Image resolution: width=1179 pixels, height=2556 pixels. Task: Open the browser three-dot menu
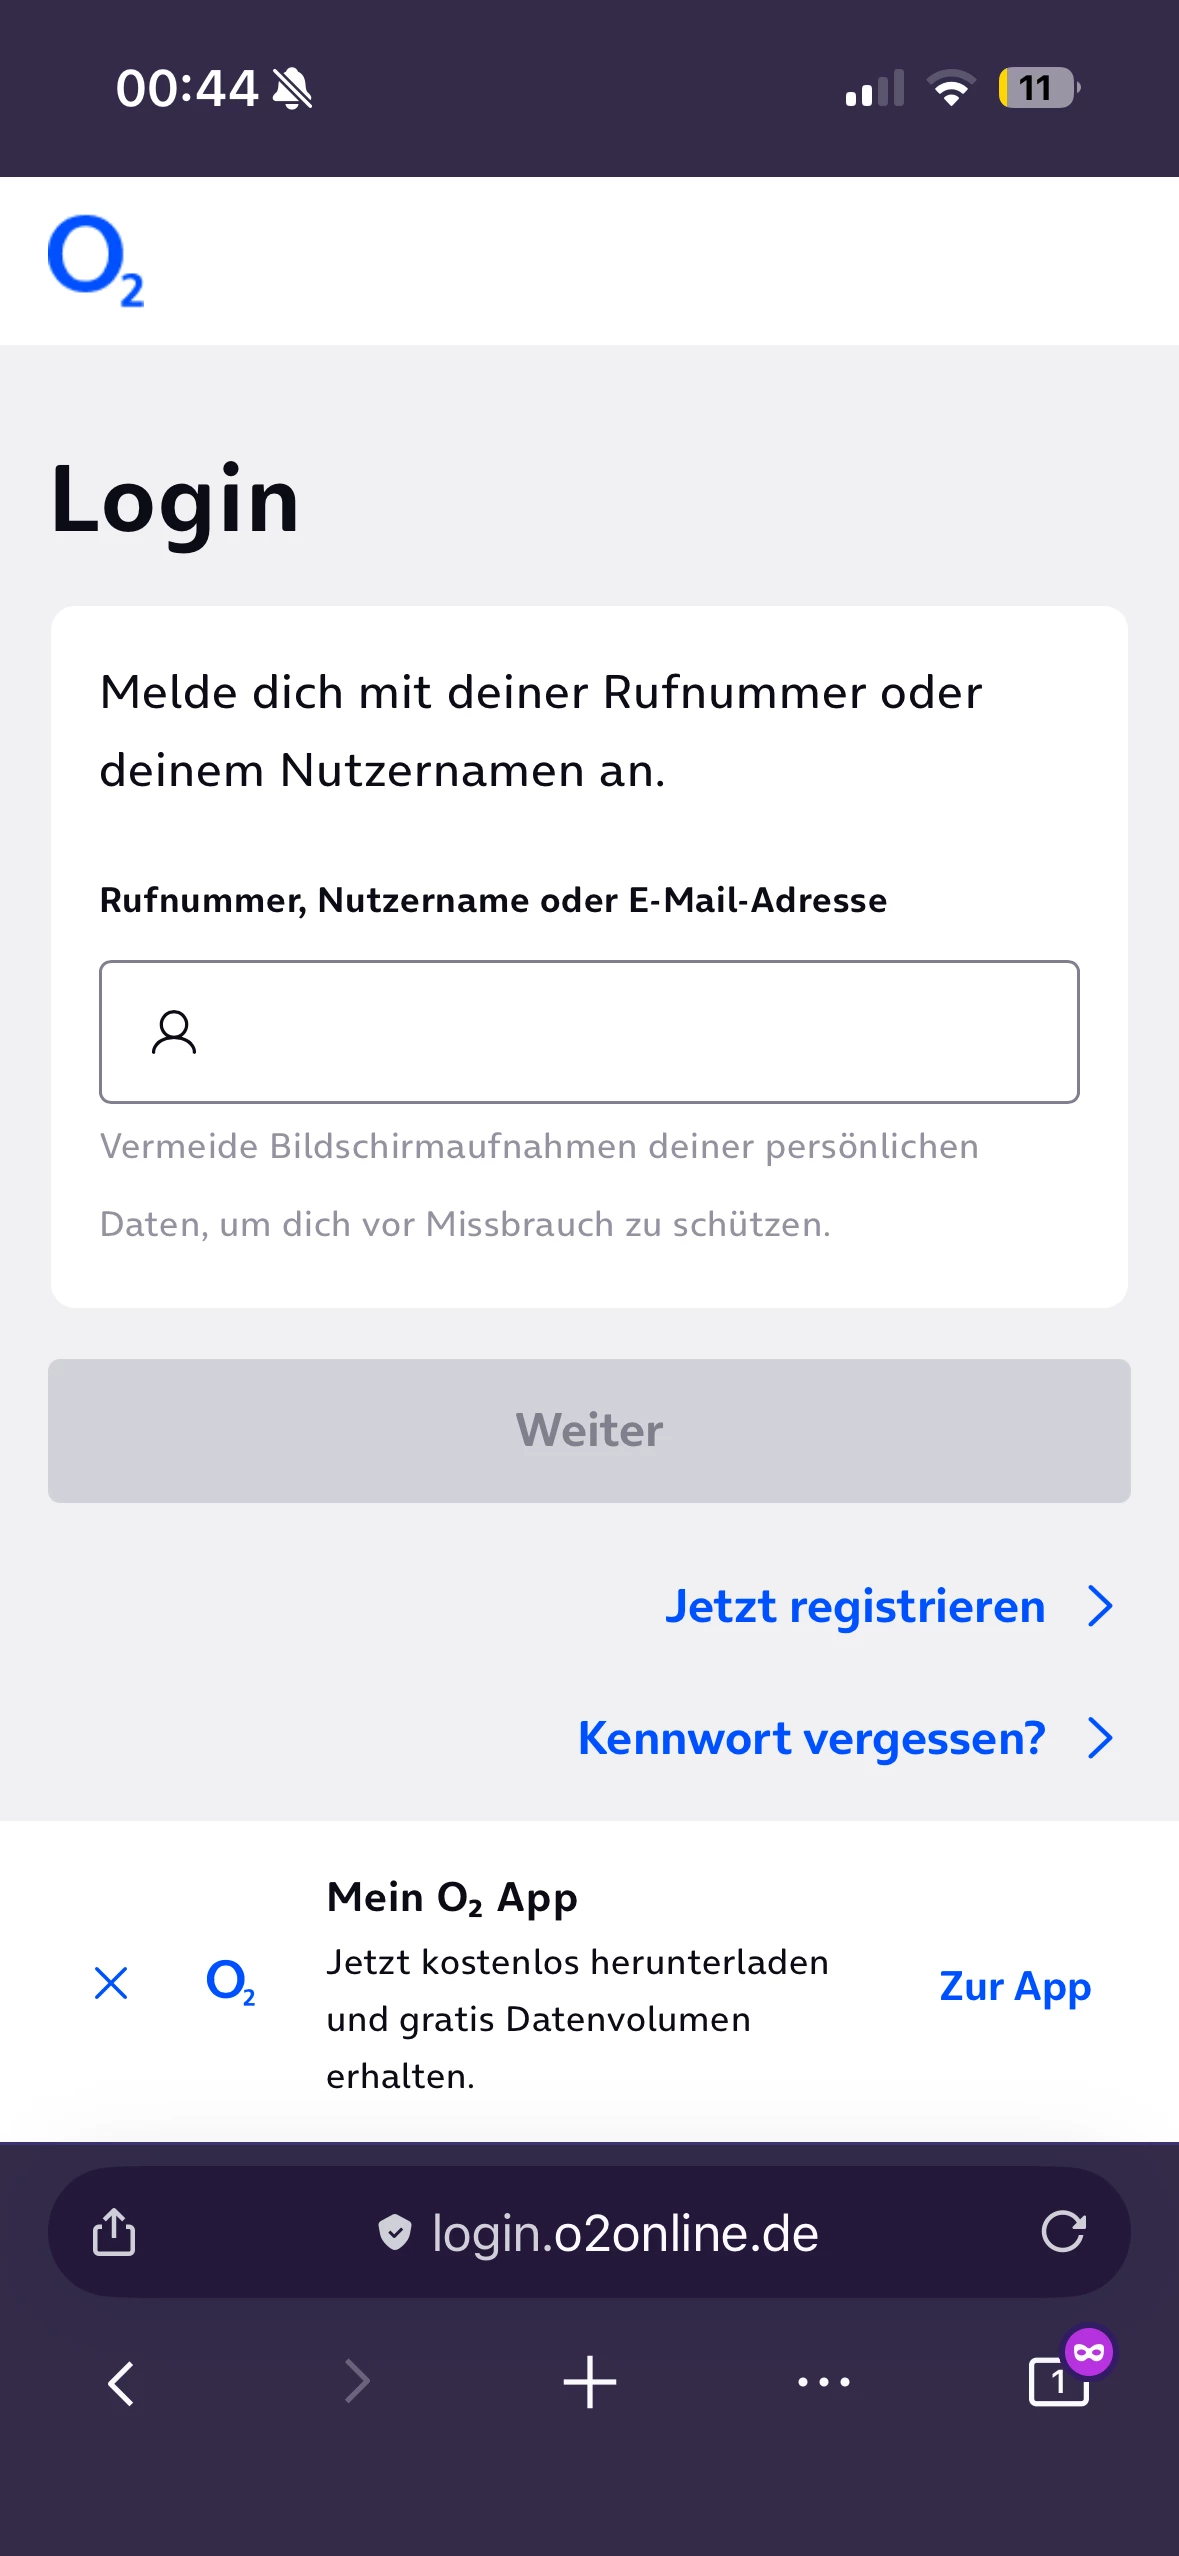pos(824,2382)
